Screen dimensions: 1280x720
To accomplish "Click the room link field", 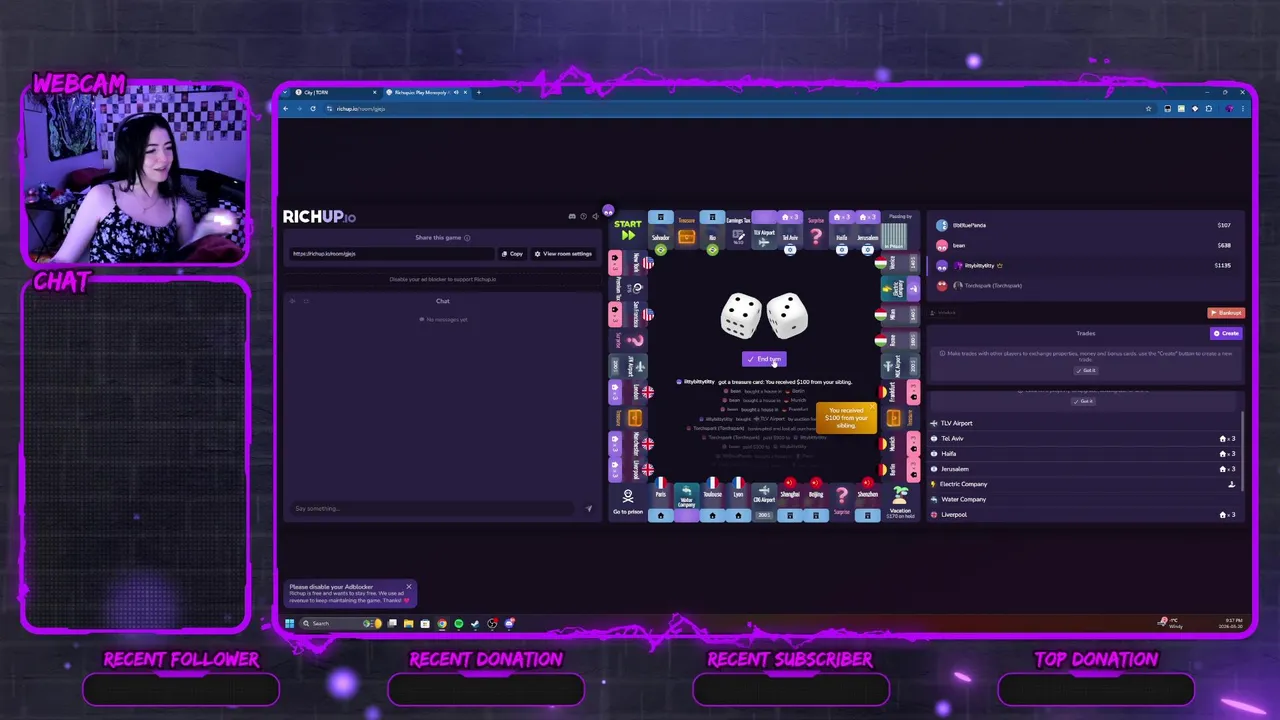I will (x=391, y=254).
